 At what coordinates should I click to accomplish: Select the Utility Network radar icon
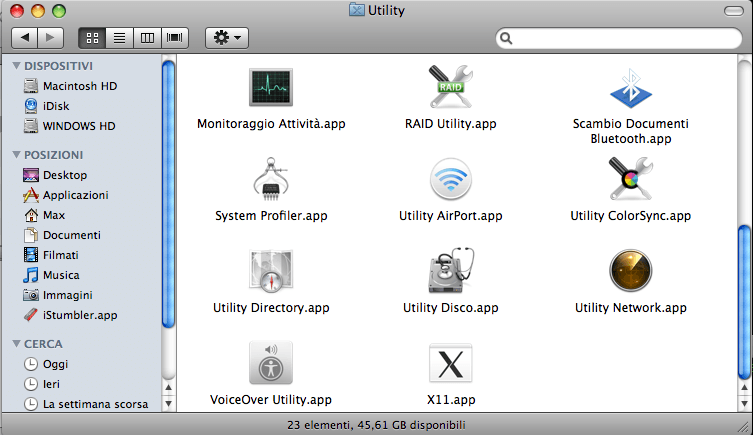pos(631,271)
